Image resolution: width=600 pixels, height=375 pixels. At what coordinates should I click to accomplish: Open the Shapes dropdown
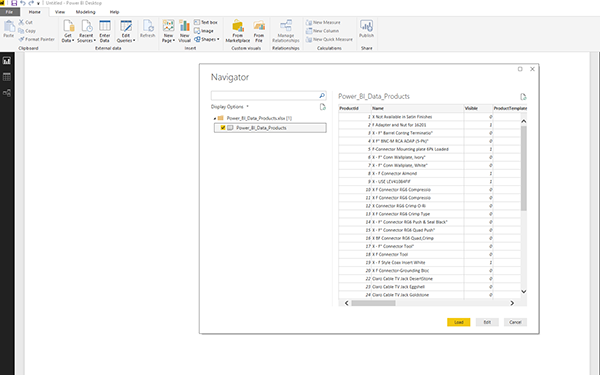tap(207, 39)
